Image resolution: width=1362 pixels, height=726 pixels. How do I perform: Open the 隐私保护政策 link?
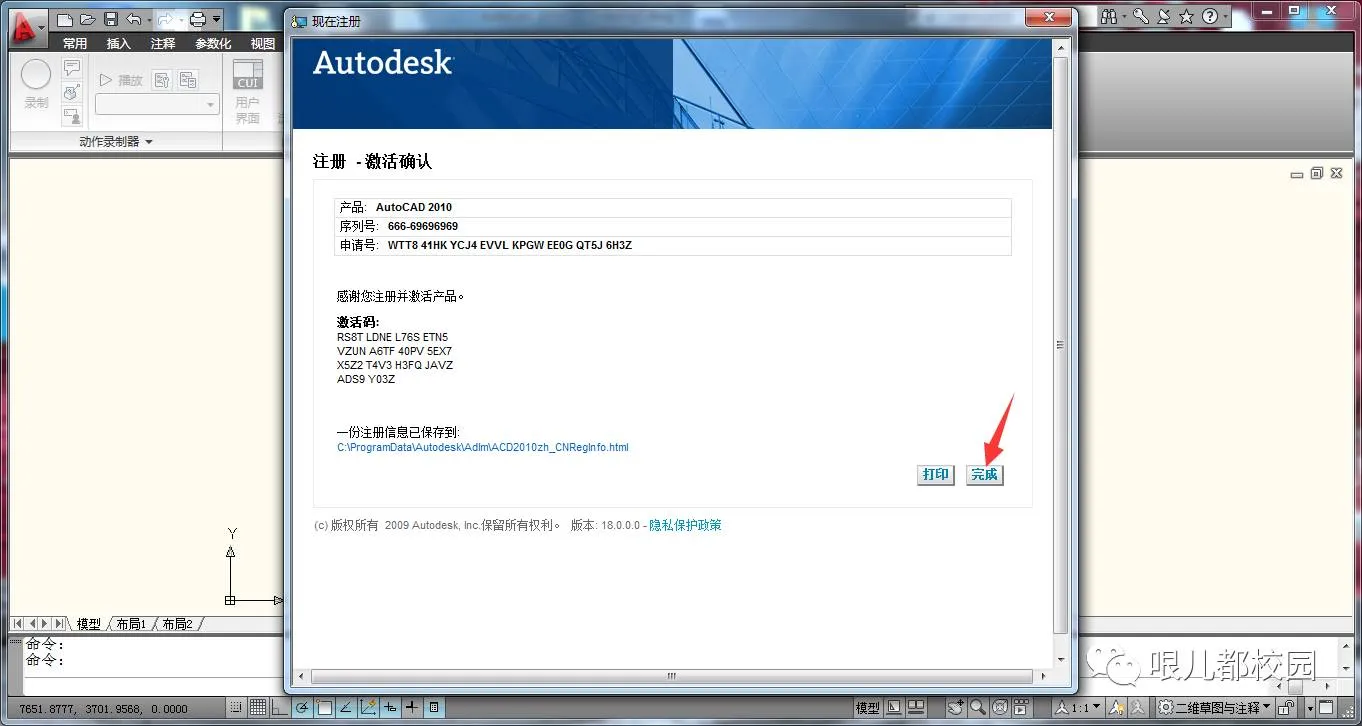point(685,525)
